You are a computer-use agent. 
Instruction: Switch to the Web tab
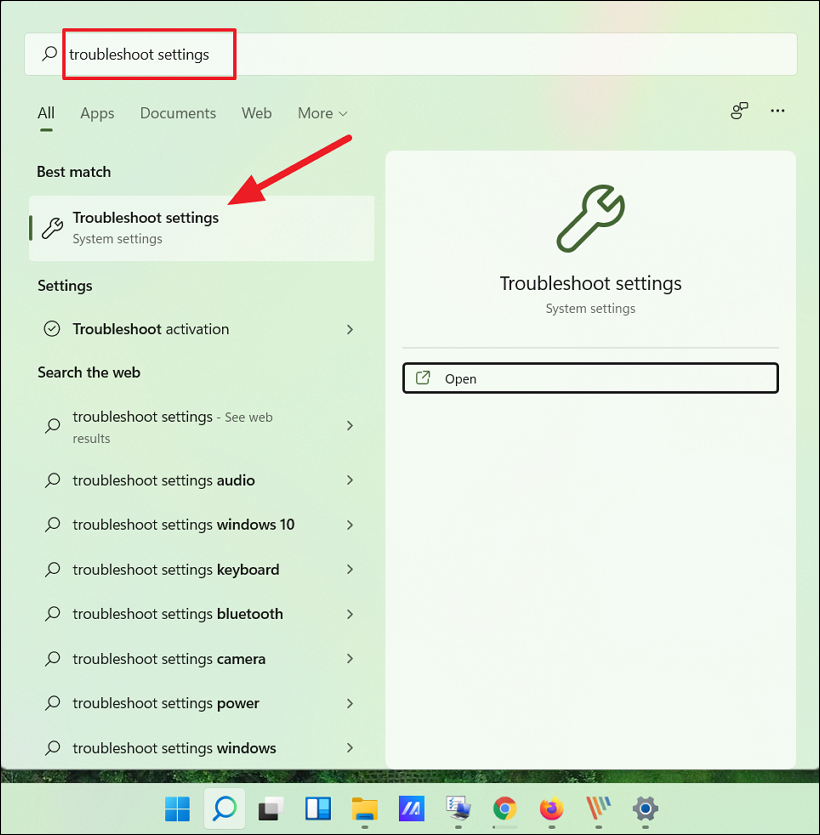(x=257, y=113)
